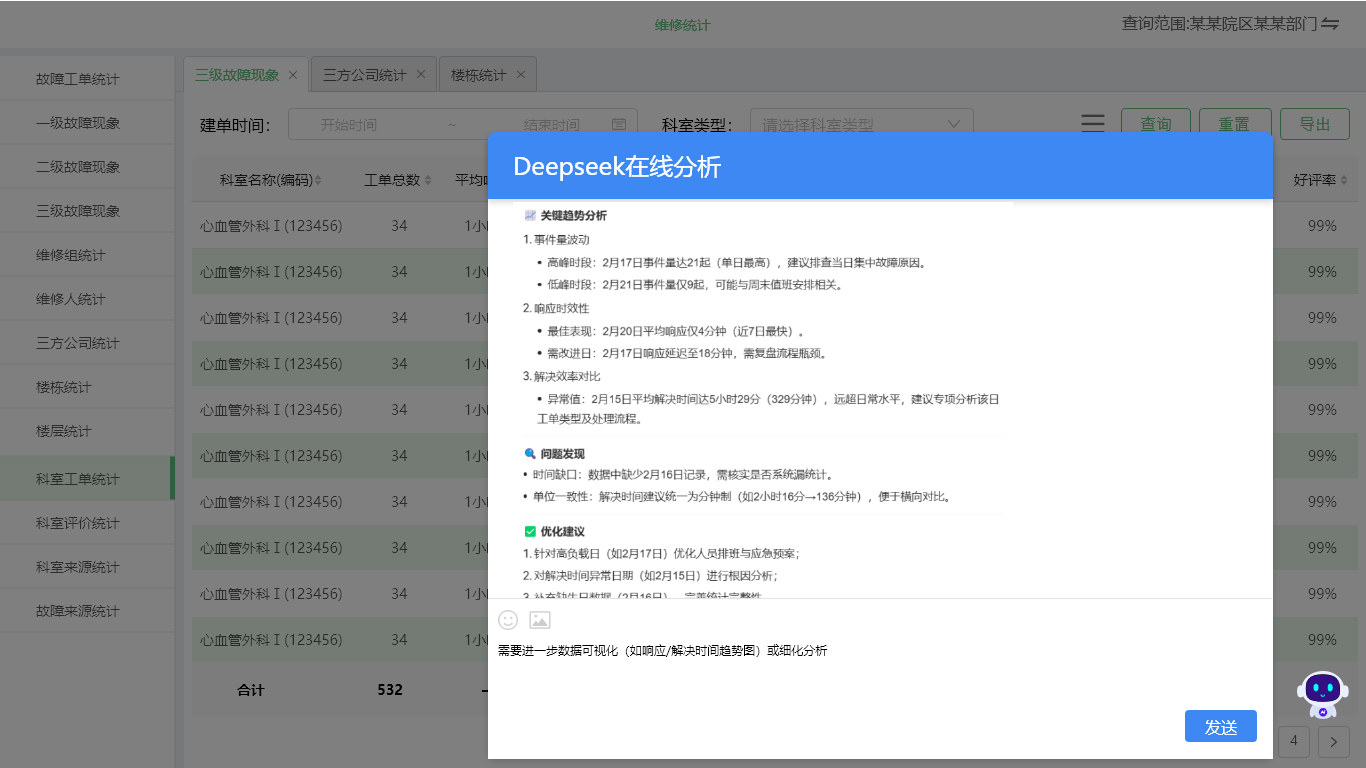
Task: Open the emoji picker in chat input
Action: click(508, 620)
